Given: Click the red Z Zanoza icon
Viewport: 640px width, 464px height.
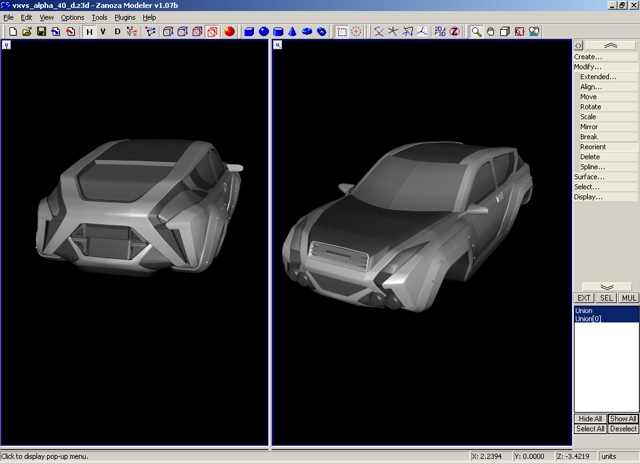Looking at the screenshot, I should pos(454,32).
